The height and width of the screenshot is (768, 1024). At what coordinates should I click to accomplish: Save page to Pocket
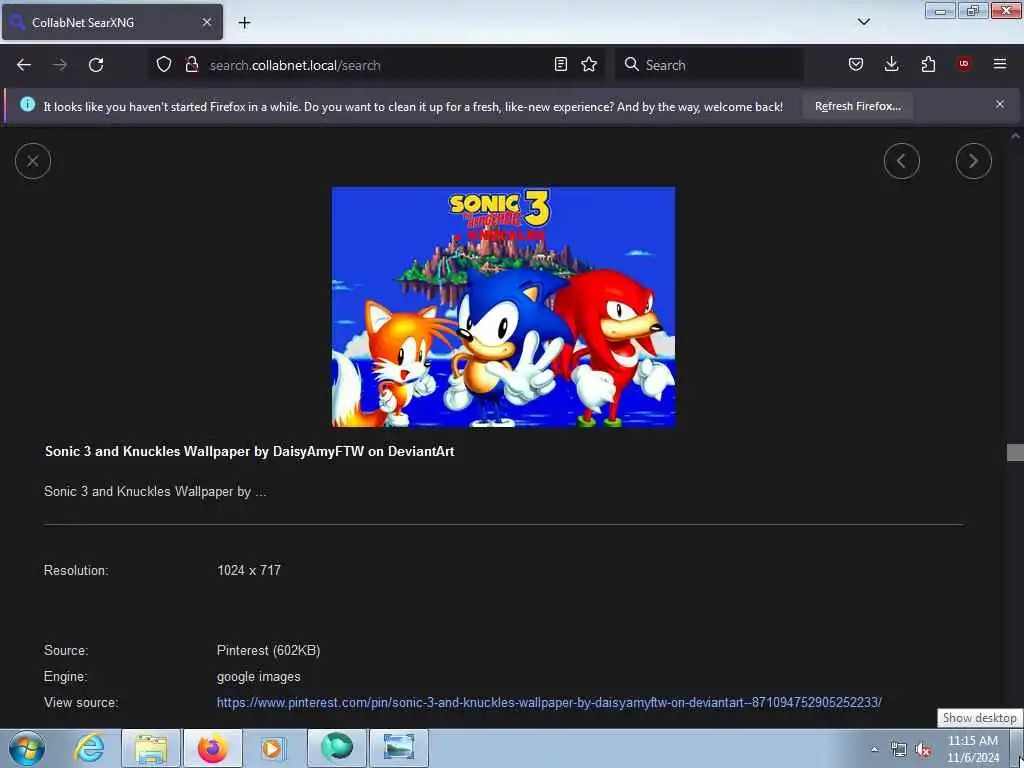point(856,64)
